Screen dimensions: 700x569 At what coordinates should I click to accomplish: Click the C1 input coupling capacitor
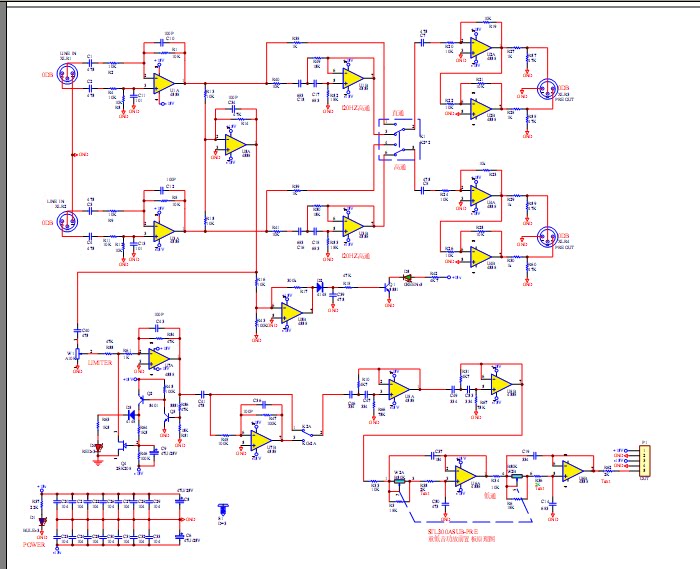coord(90,63)
